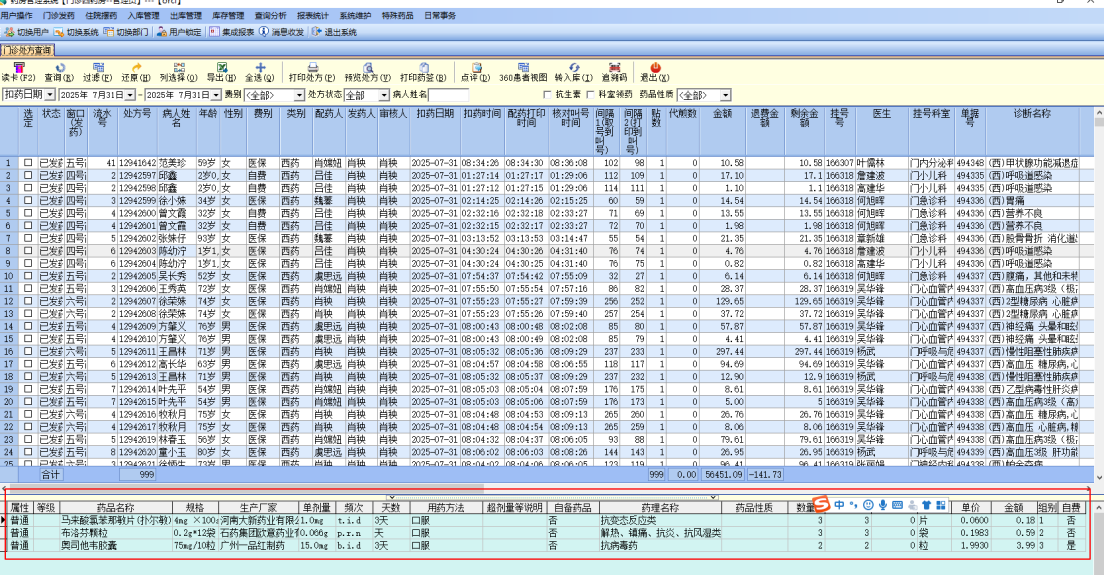Select the 门诊处方查询 tab

click(x=27, y=50)
